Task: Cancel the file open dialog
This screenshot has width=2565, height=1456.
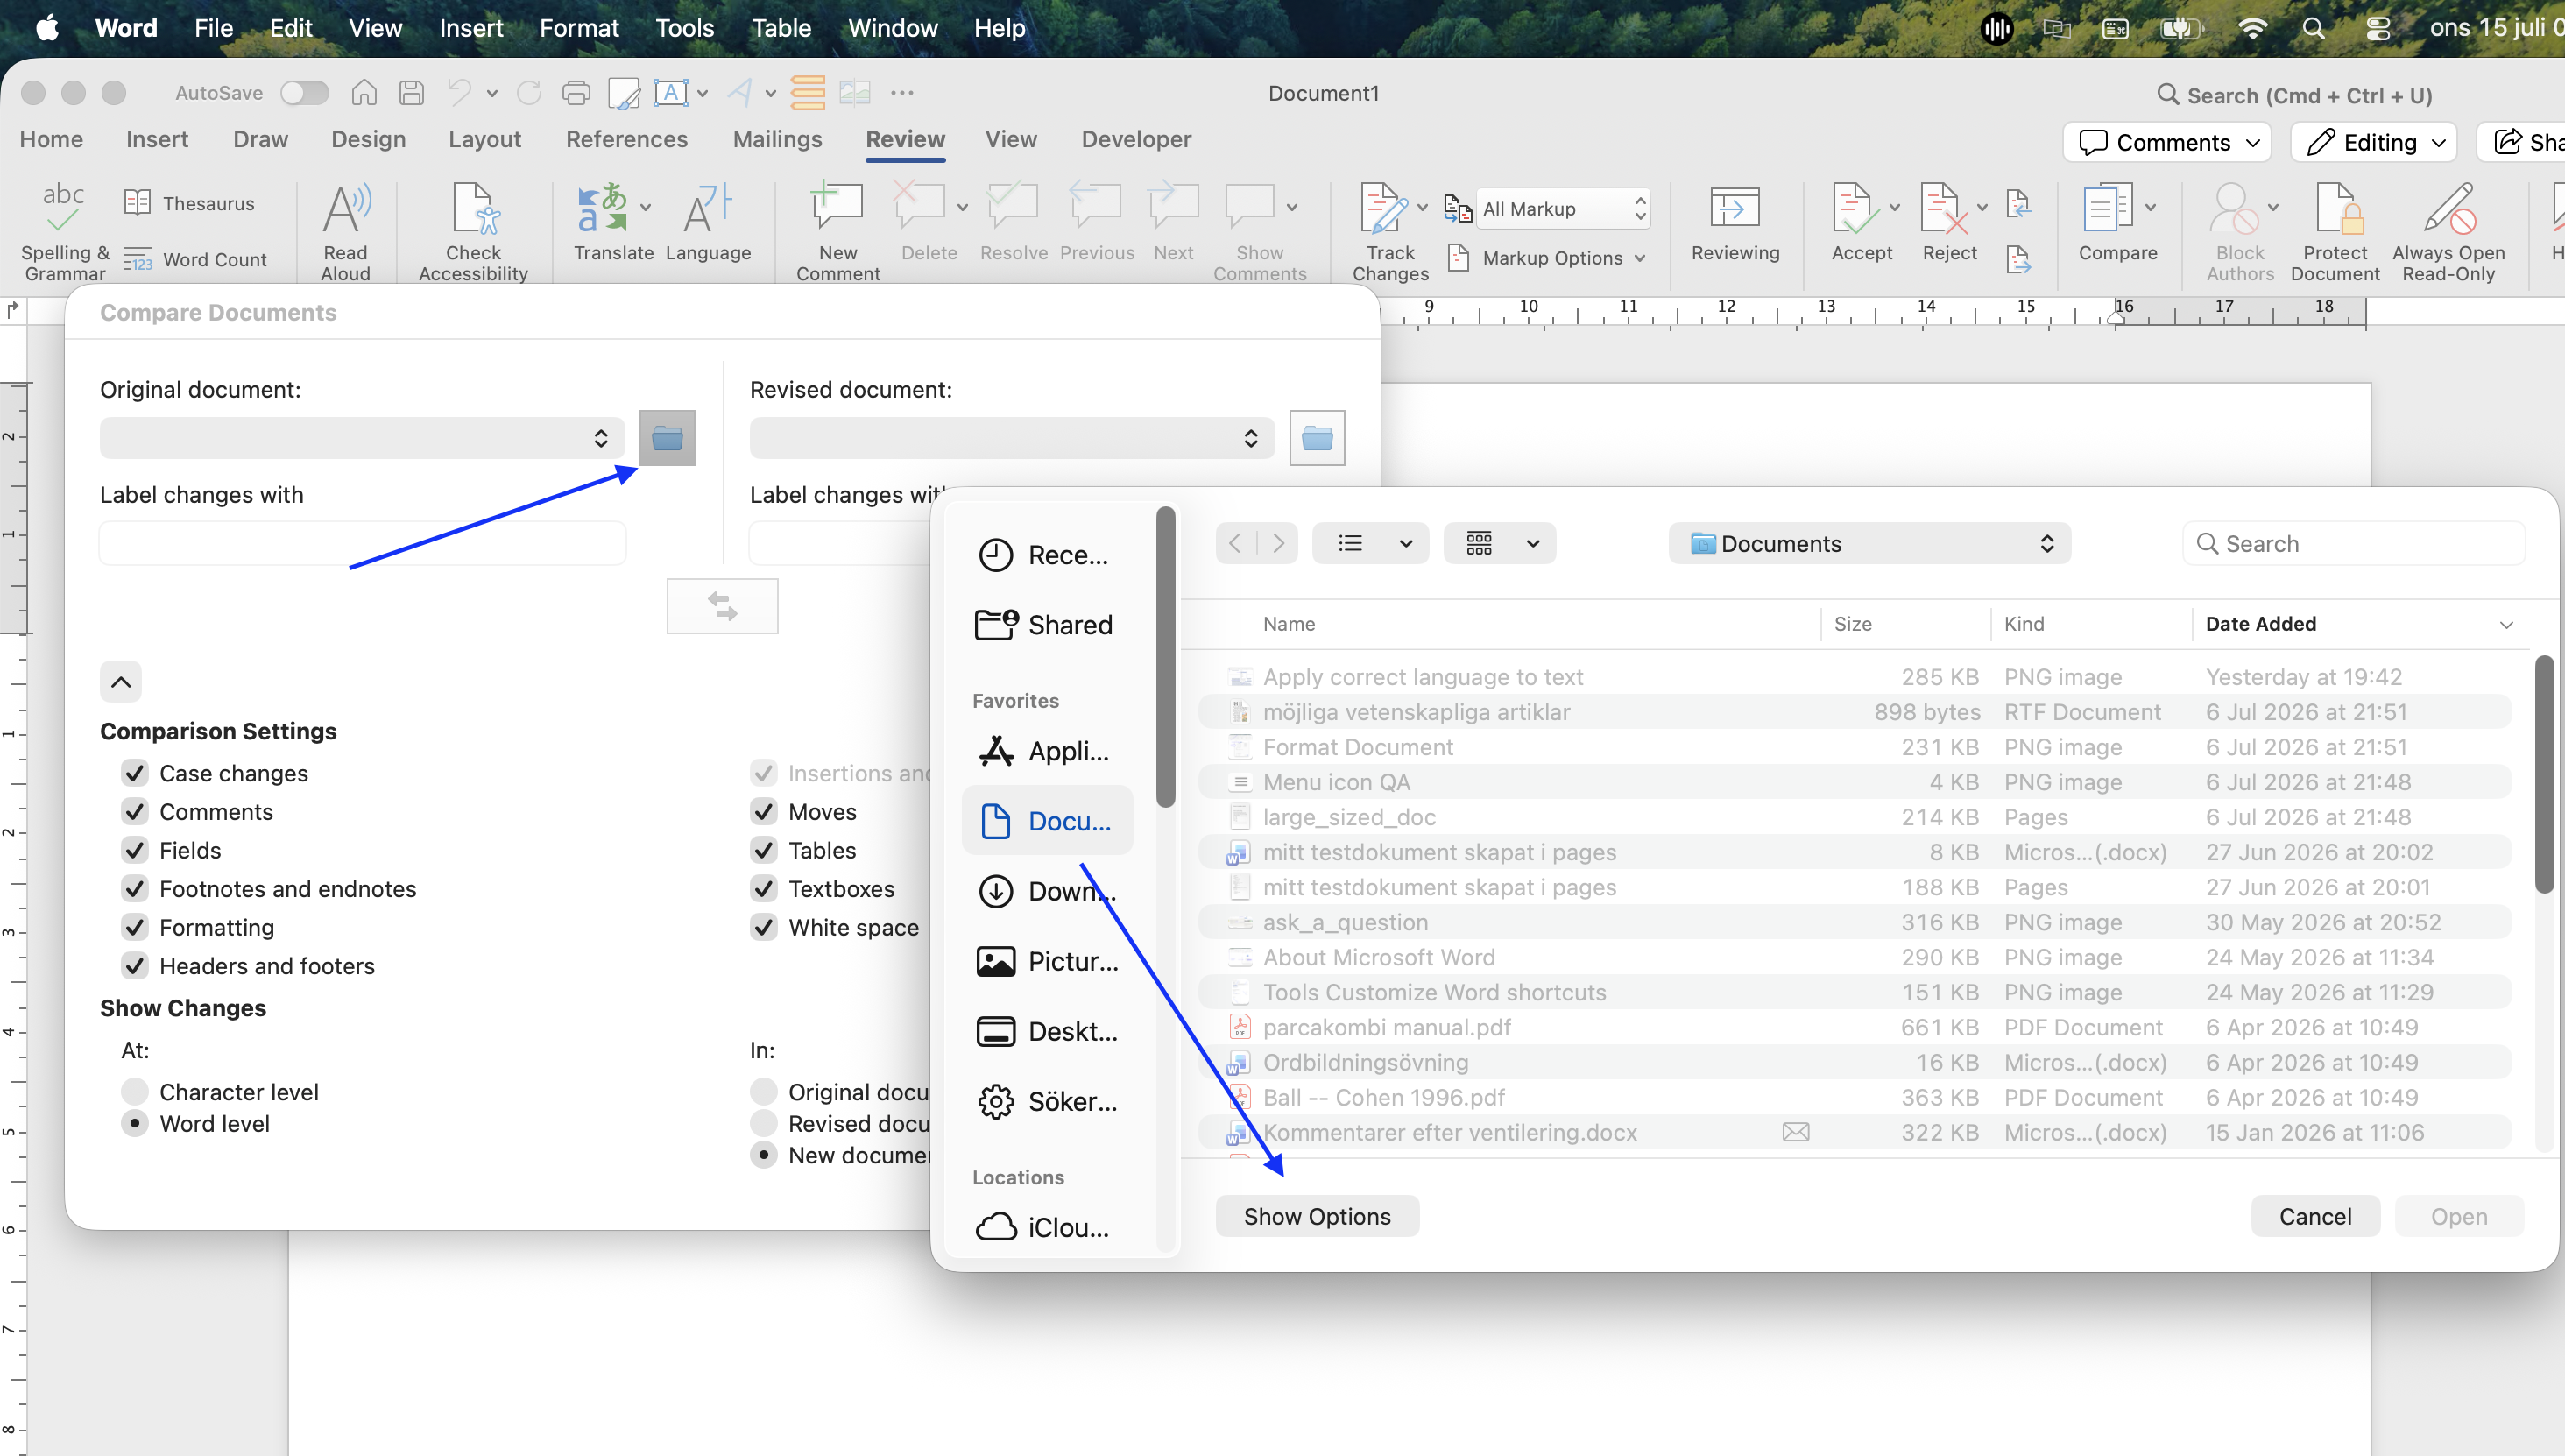Action: 2315,1216
